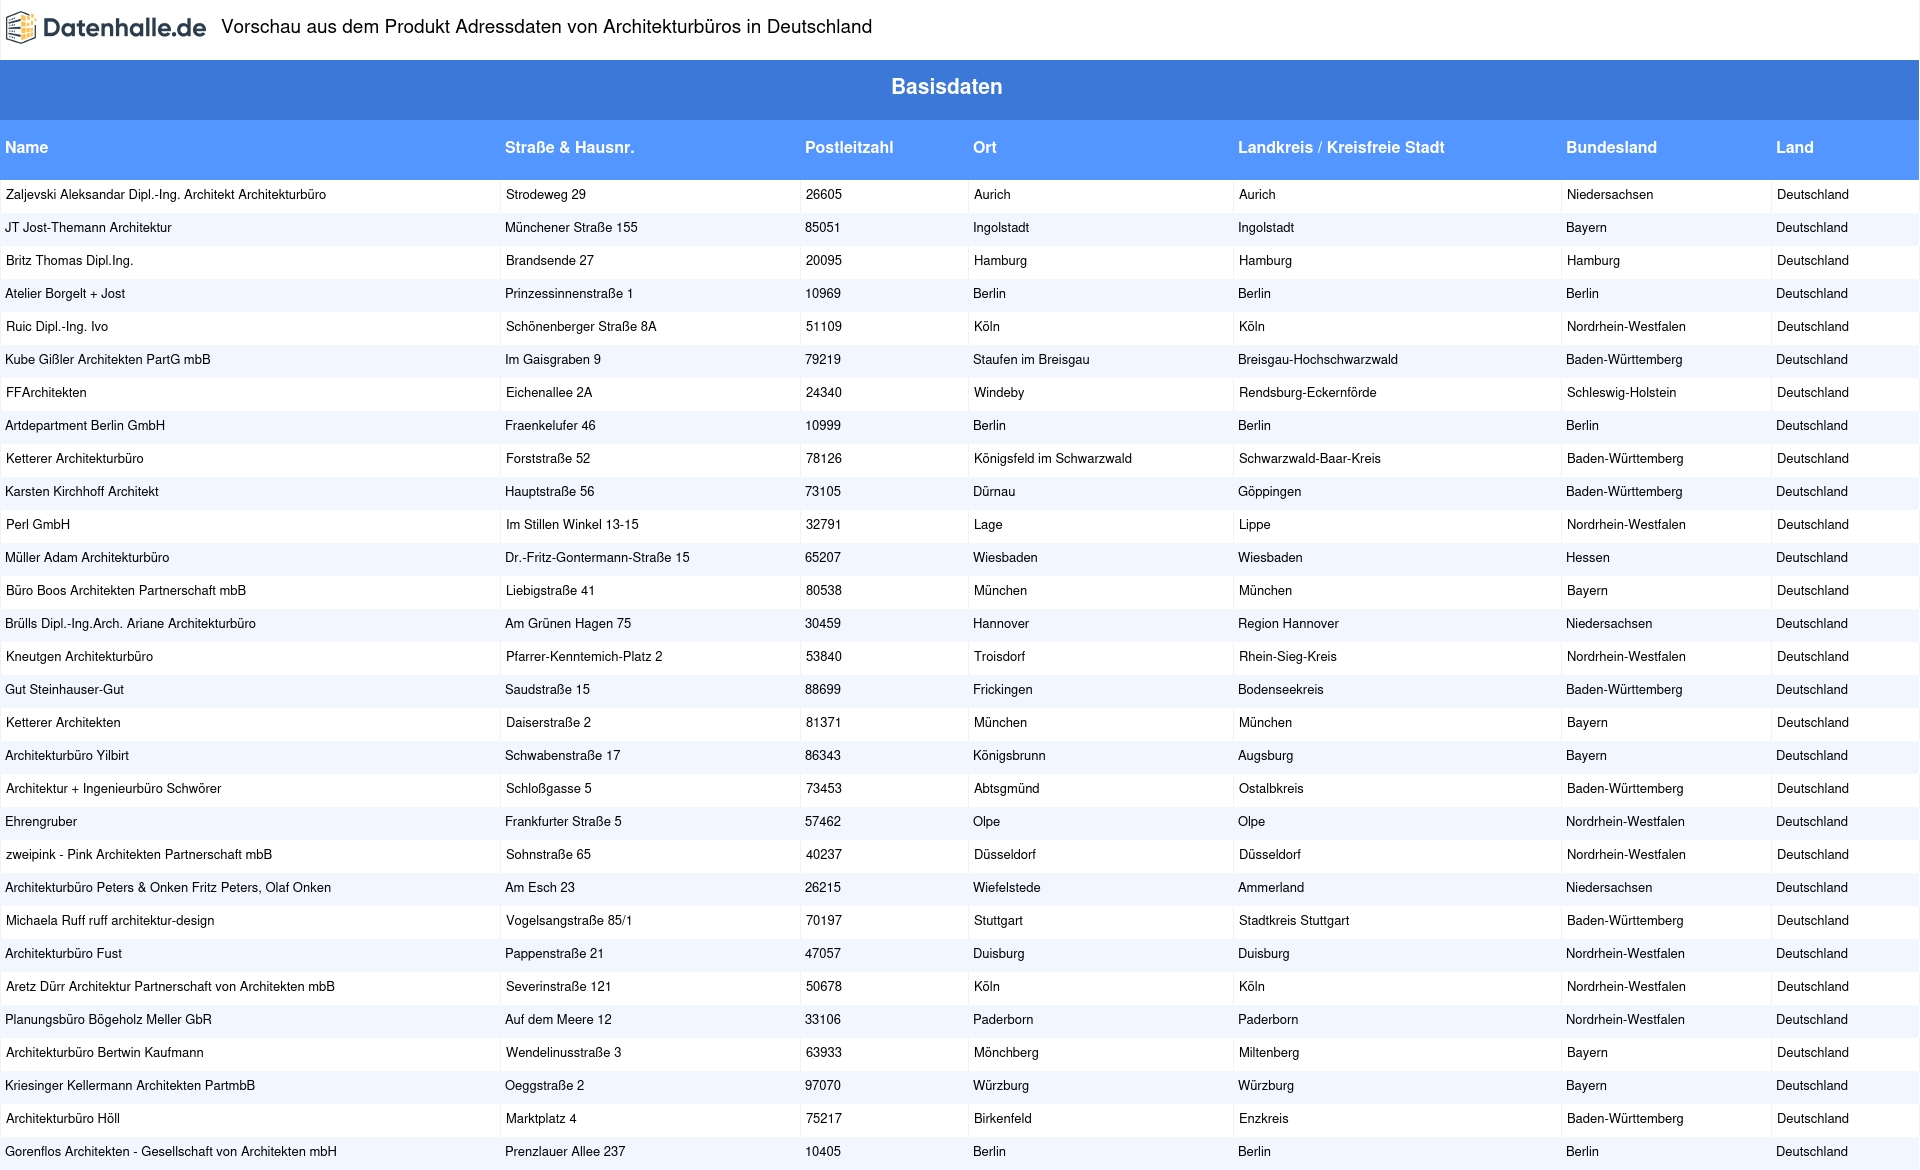Click the Göppingen district cell
Screen dimensions: 1920x1170
pos(1270,492)
